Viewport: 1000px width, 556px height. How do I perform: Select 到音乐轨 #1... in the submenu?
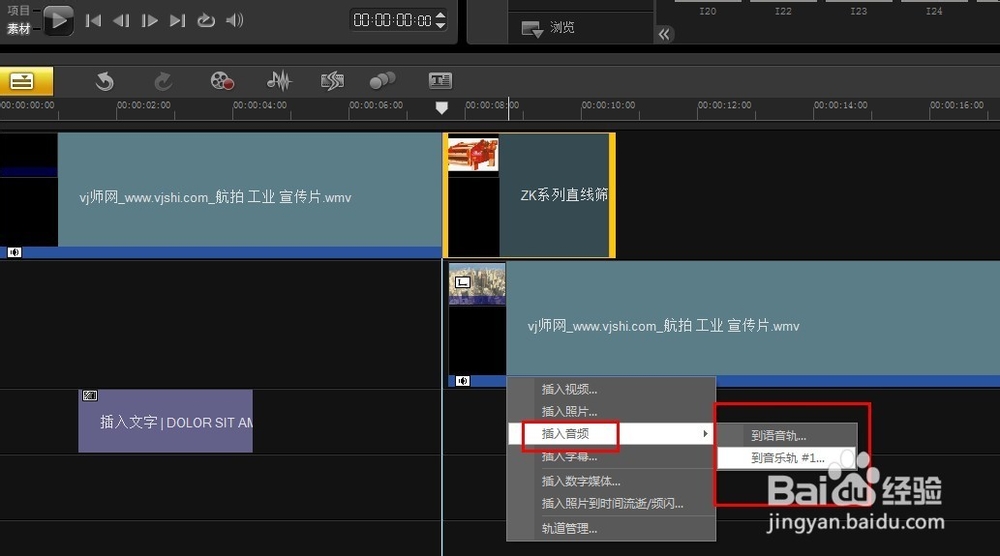click(x=787, y=458)
